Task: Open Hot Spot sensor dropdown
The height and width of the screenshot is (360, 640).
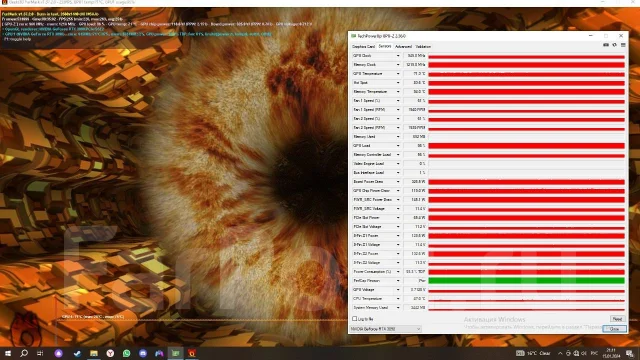Action: [398, 82]
